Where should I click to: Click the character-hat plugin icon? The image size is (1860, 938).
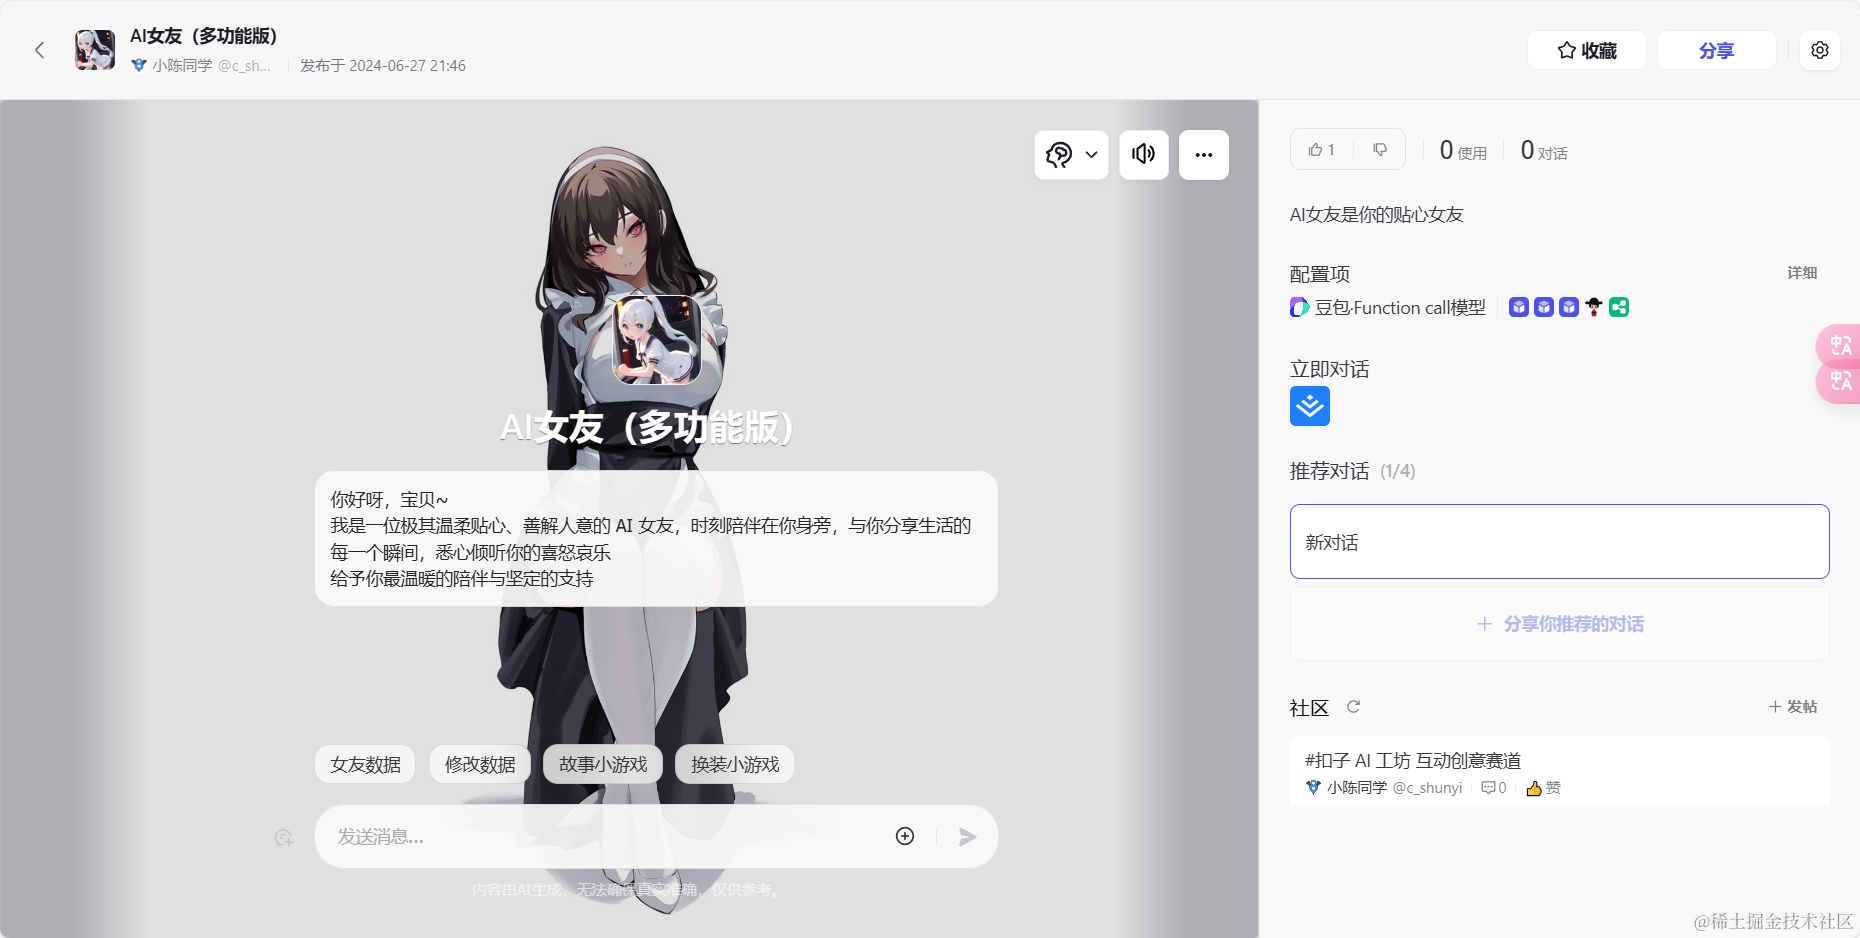[1594, 308]
